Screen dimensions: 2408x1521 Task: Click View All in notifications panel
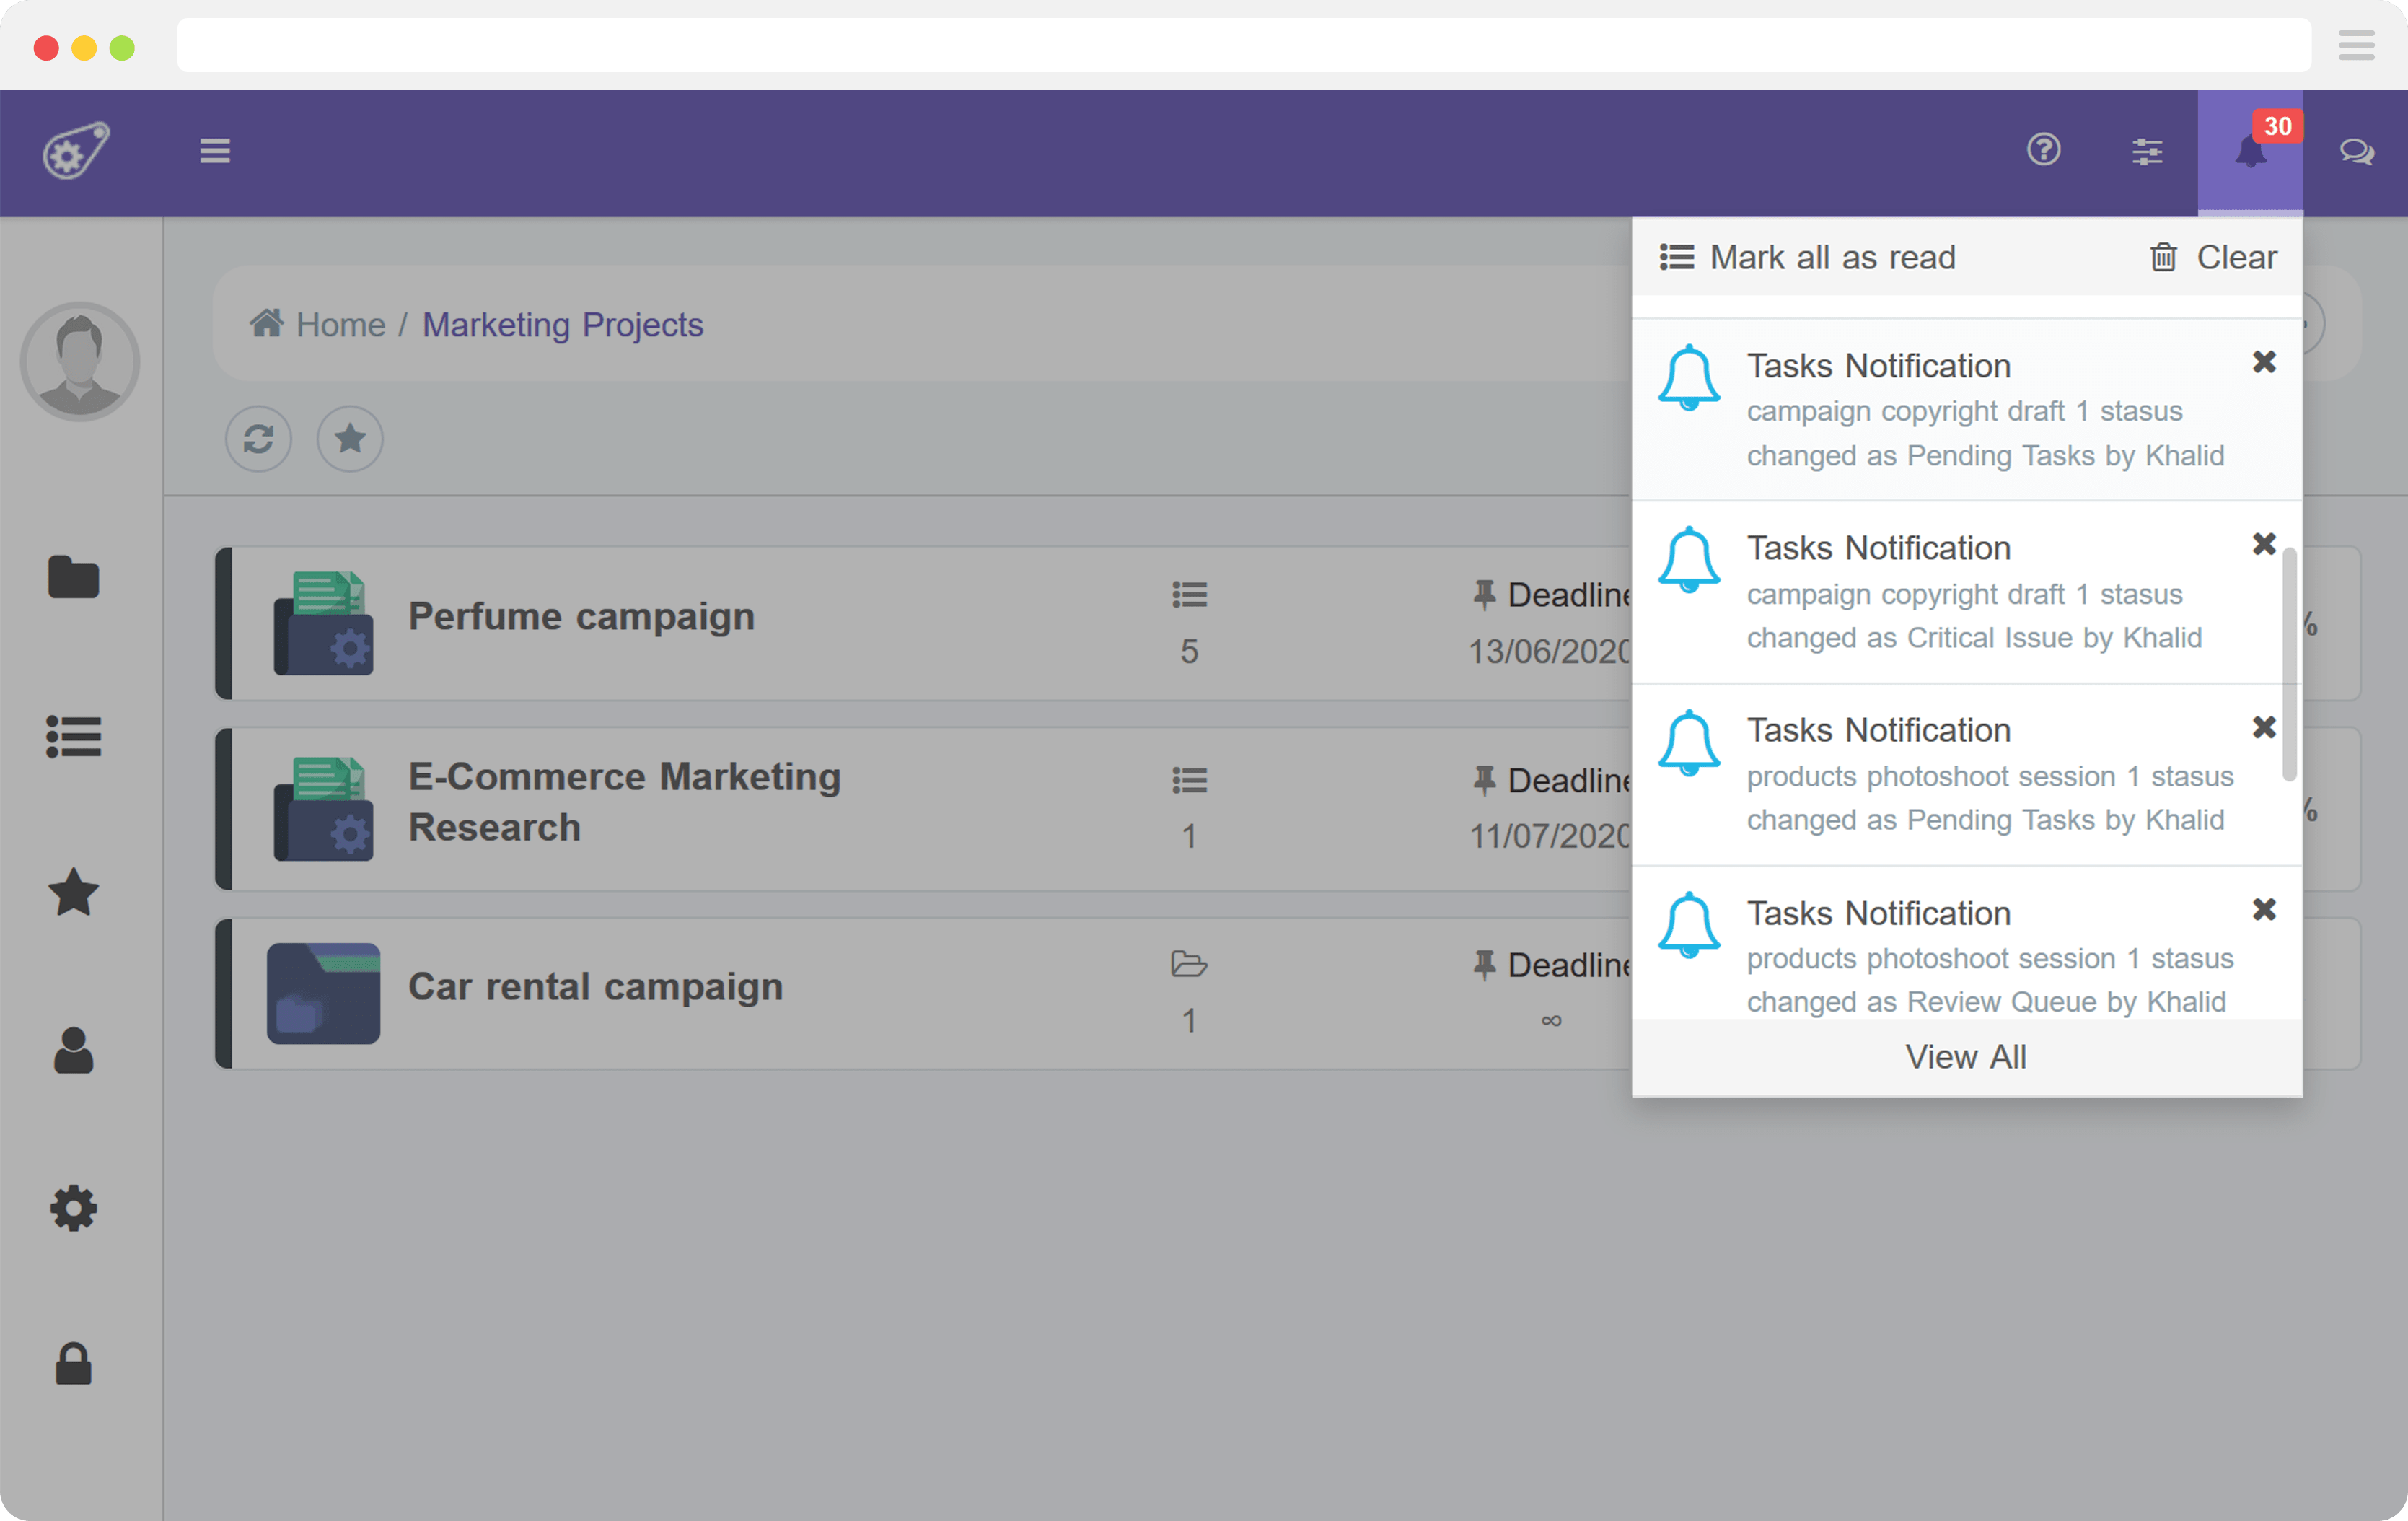tap(1966, 1056)
